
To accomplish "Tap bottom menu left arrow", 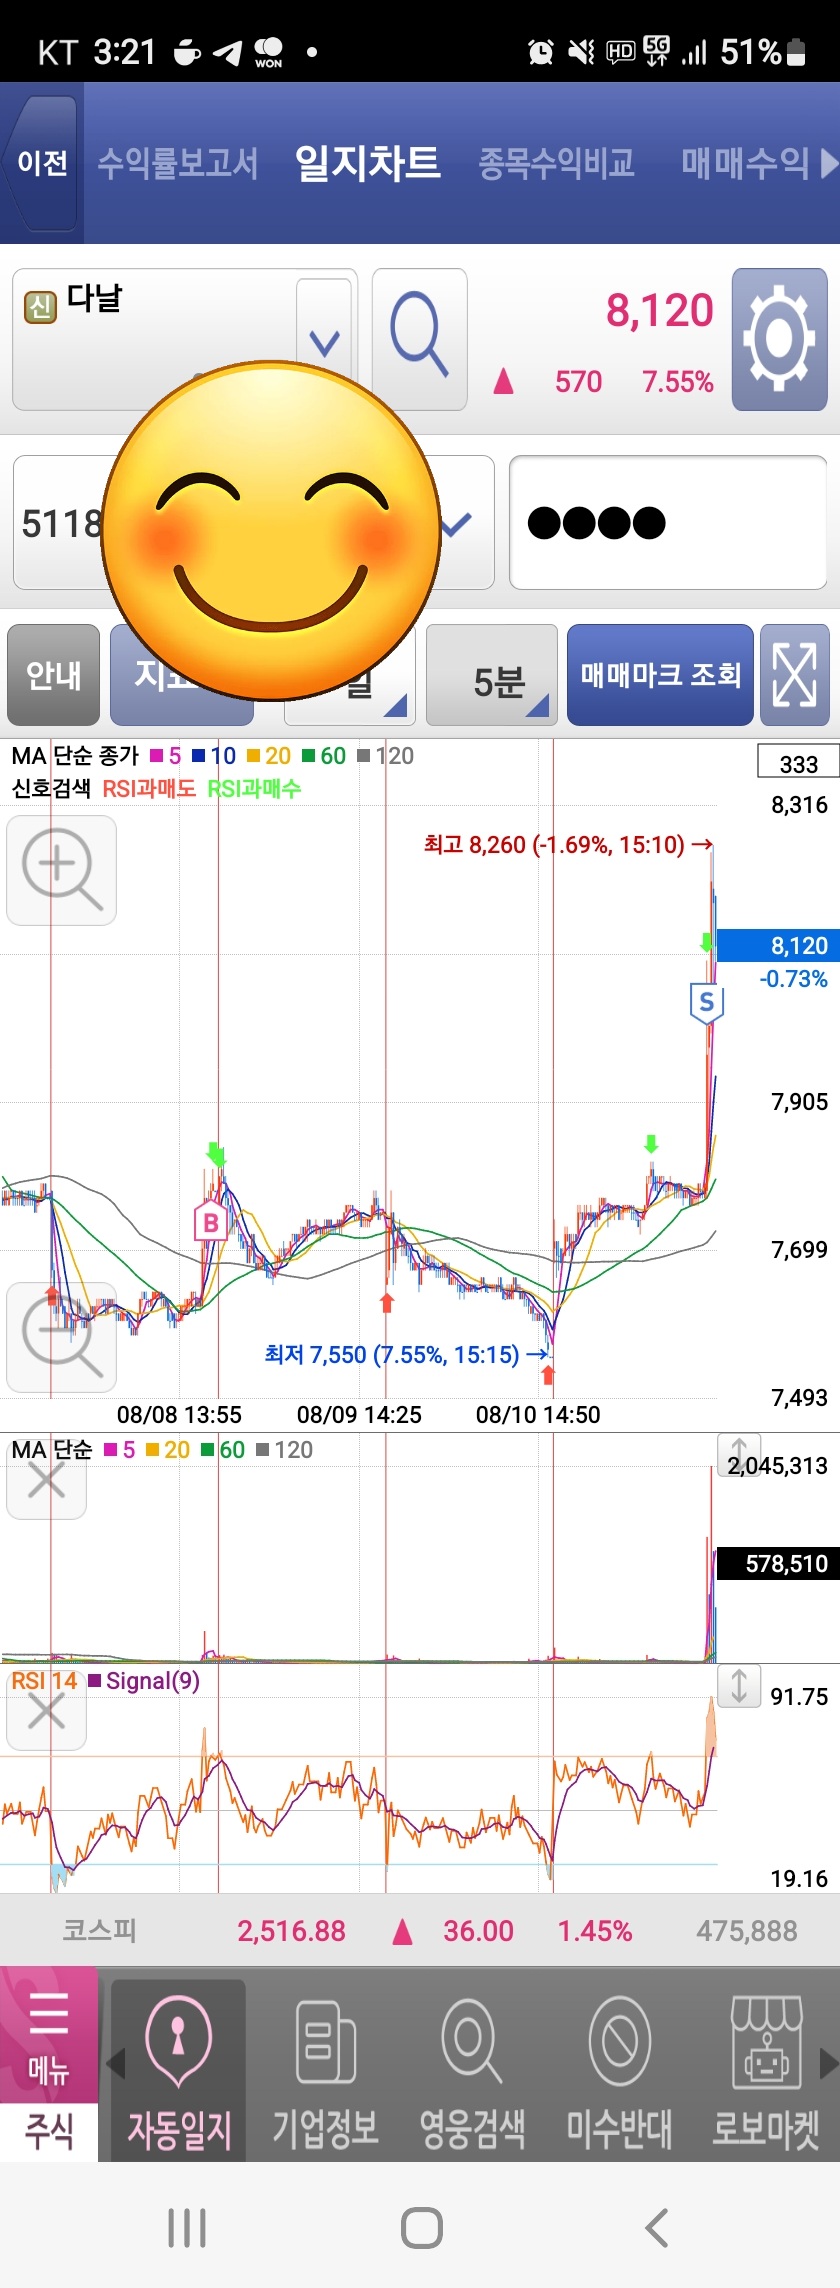I will [115, 2063].
